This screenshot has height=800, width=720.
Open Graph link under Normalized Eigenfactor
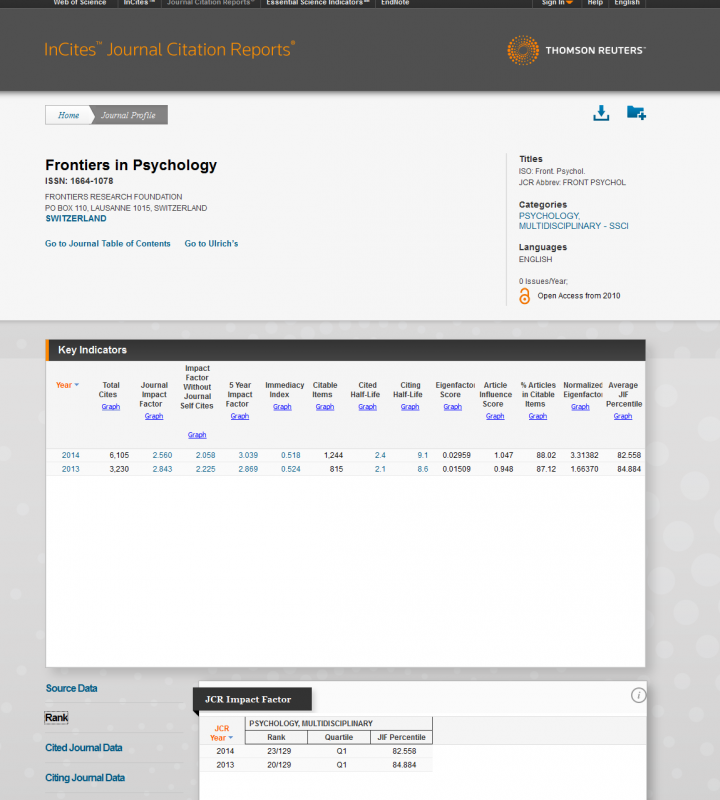tap(580, 407)
